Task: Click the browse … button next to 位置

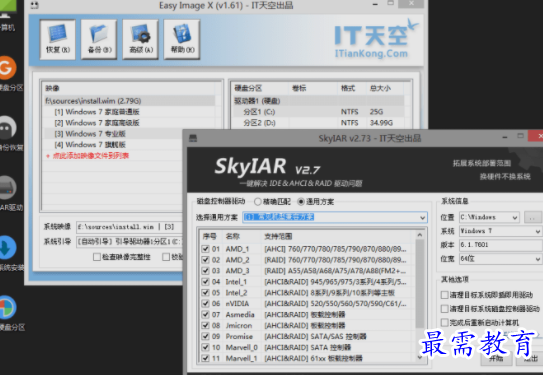Action: coord(533,217)
